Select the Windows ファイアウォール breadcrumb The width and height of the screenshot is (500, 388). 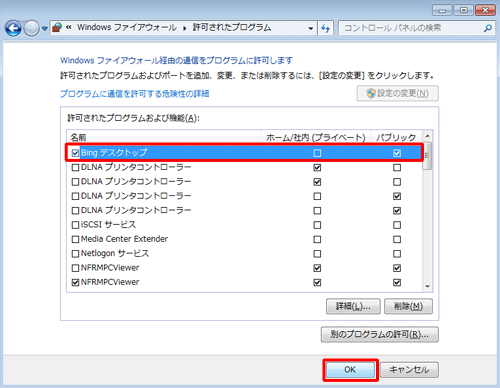pos(127,27)
